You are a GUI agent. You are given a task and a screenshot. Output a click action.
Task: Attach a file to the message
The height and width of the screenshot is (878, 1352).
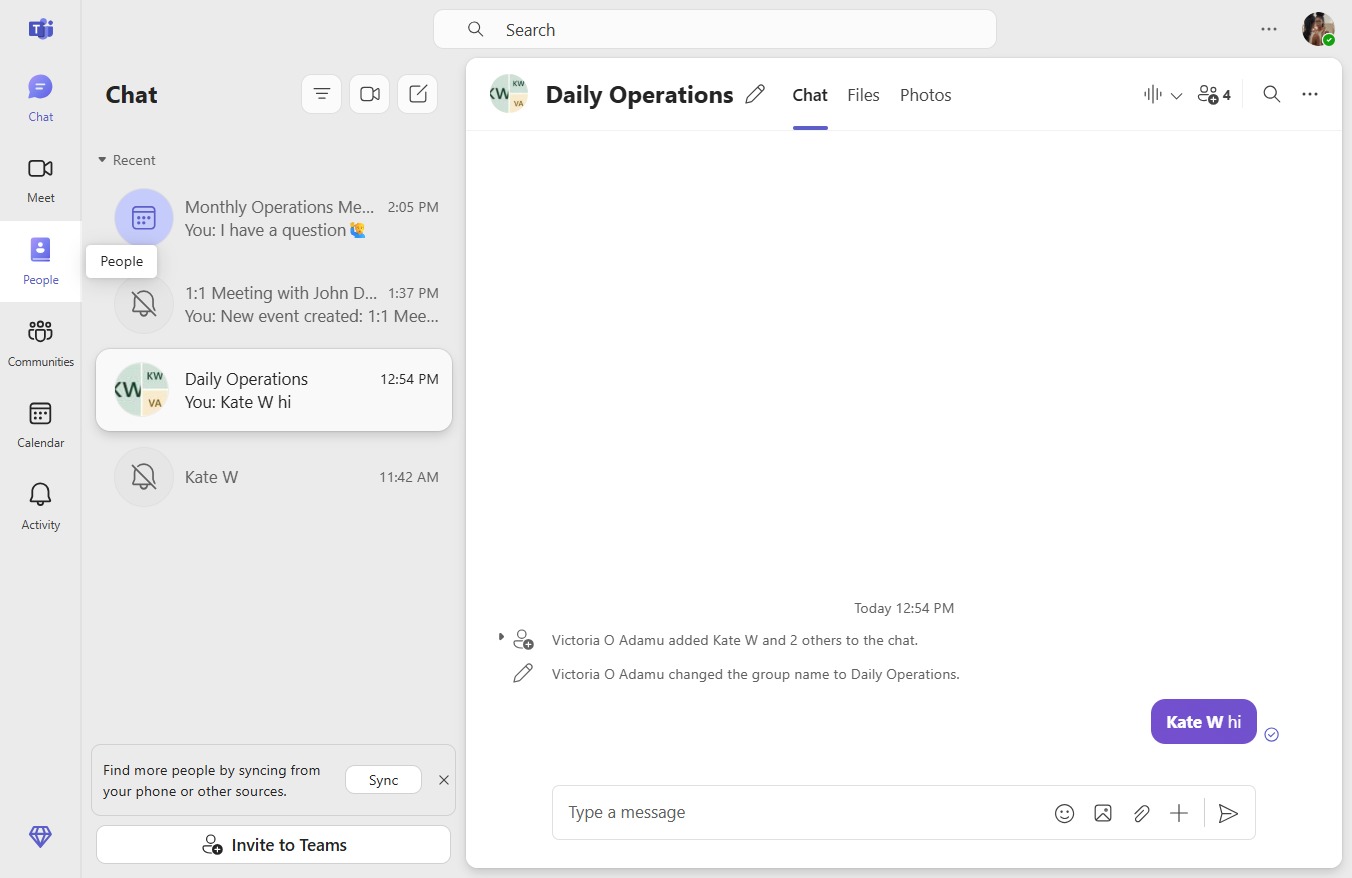(x=1141, y=813)
